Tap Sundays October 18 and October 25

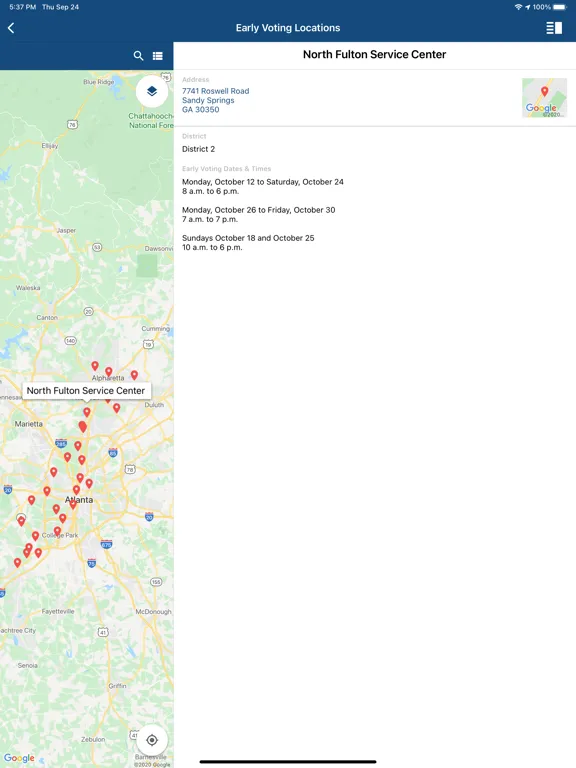tap(248, 238)
